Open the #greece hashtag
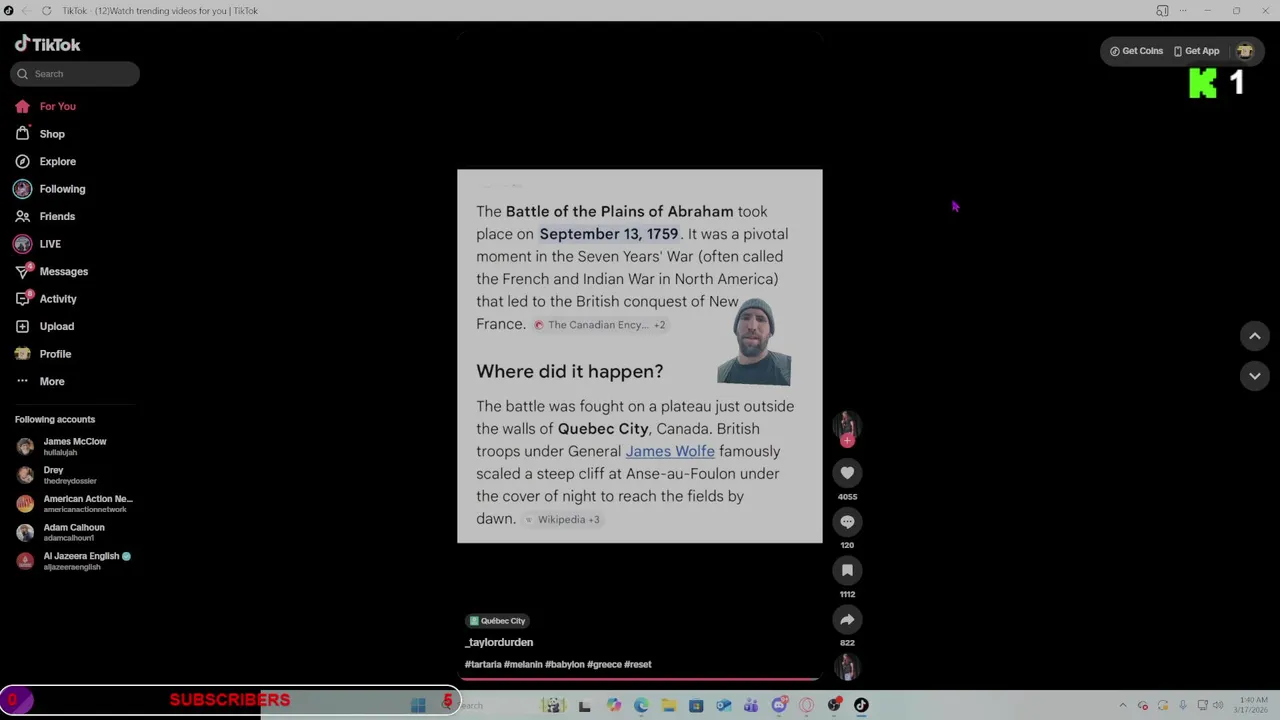Viewport: 1280px width, 720px height. pos(604,664)
